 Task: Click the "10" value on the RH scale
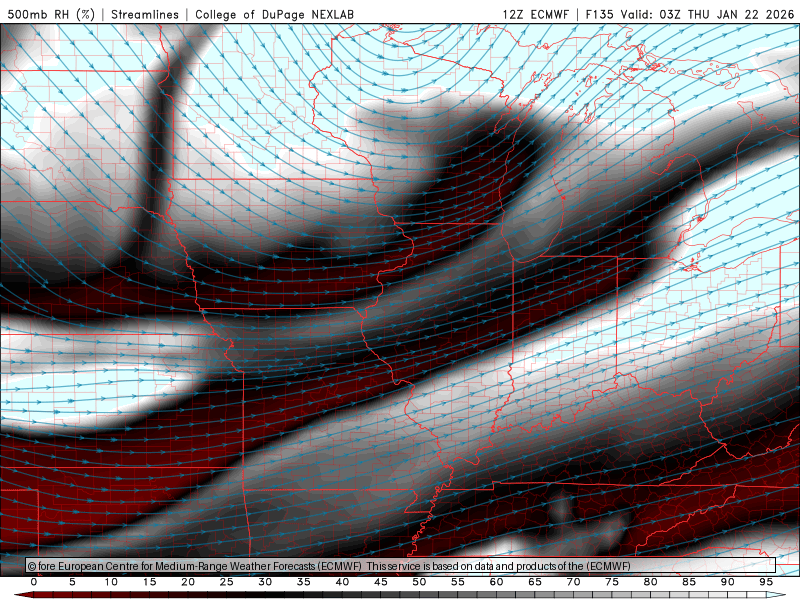coord(111,582)
